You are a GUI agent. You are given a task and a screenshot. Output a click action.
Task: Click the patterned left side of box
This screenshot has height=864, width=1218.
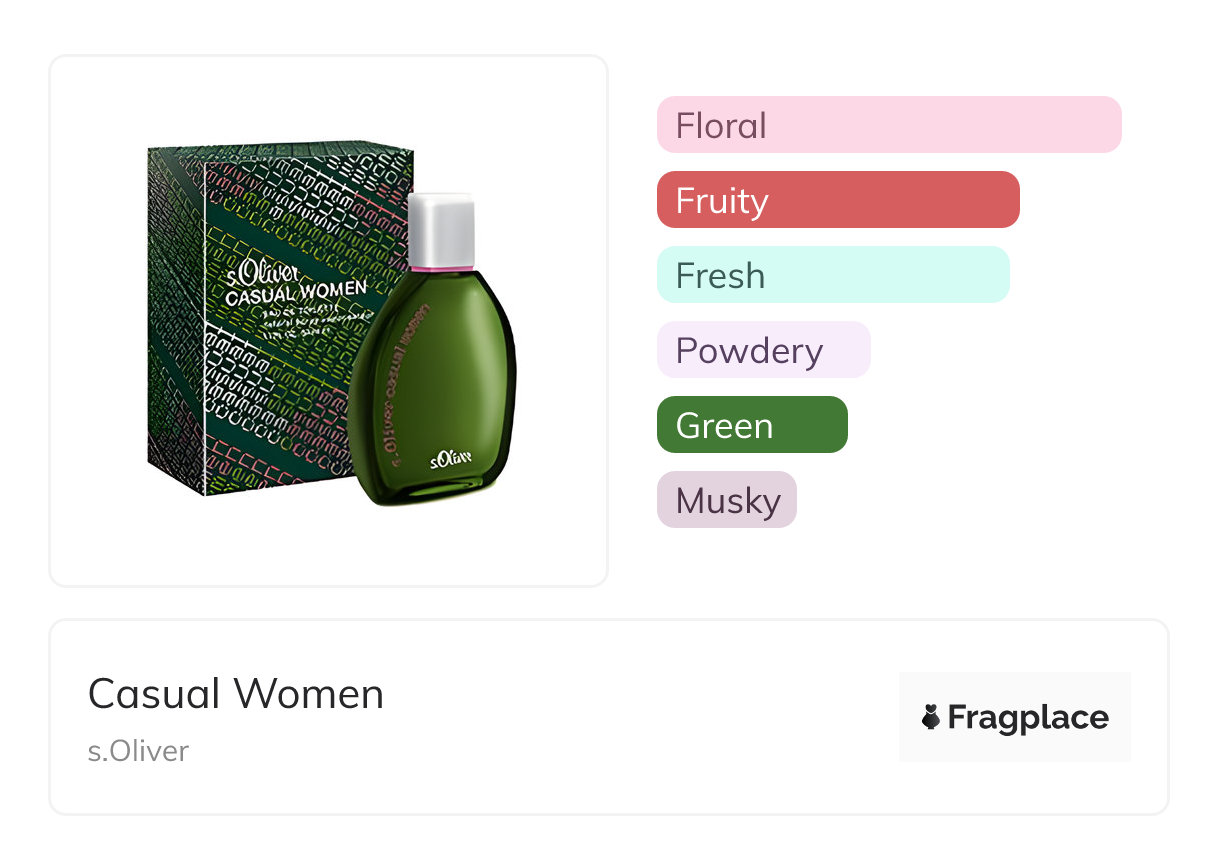pos(176,320)
